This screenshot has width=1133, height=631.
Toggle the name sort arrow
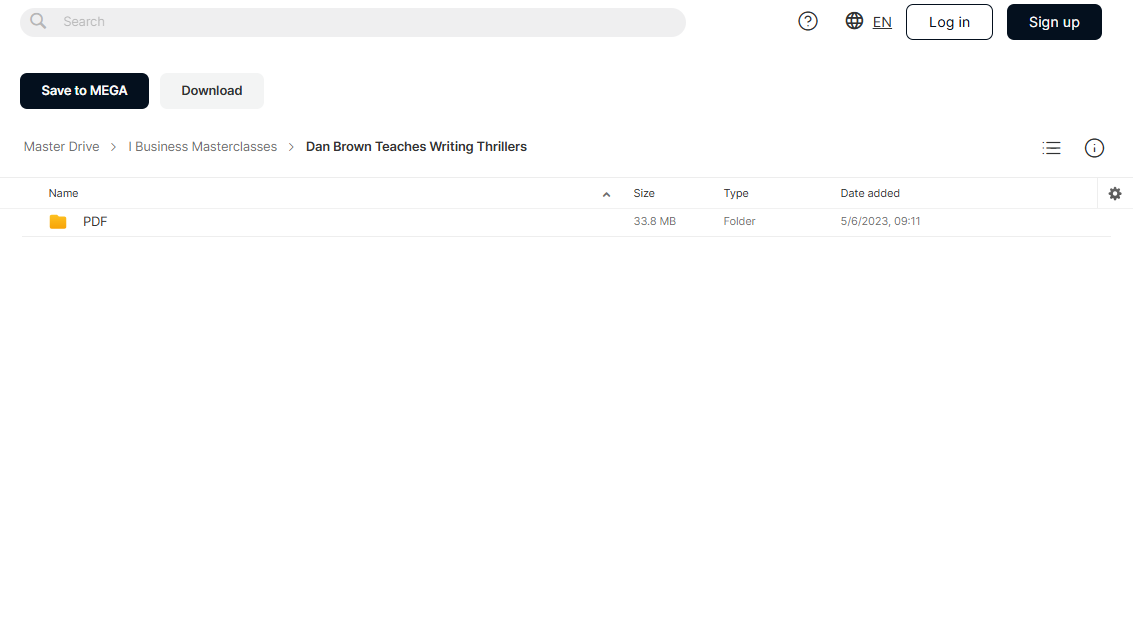606,194
